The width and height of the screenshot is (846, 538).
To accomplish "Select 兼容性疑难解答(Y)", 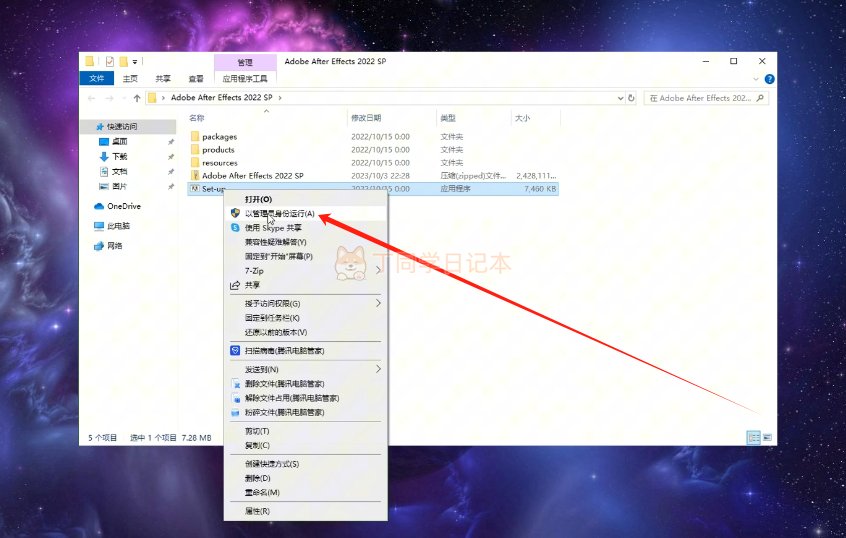I will [x=306, y=242].
